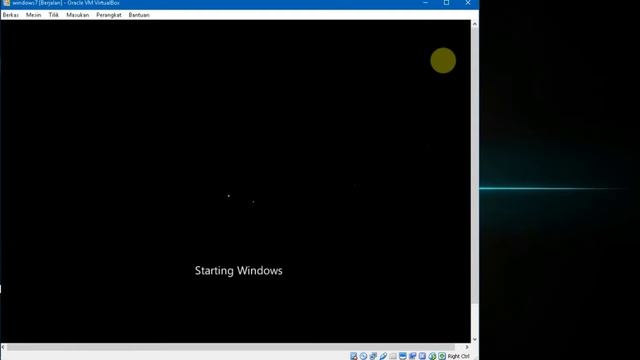Maximize the VirtualBox window
640x360 pixels.
pos(447,3)
